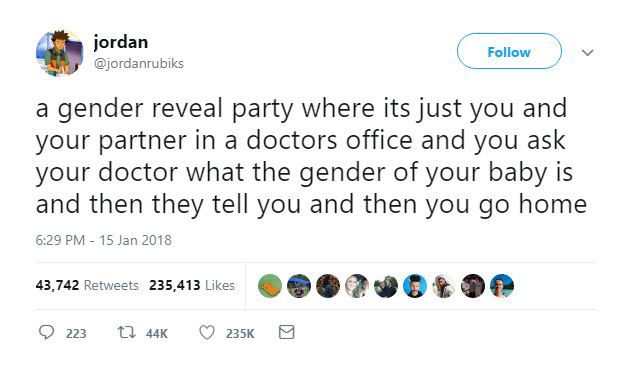Follow the jordan account

coord(509,51)
